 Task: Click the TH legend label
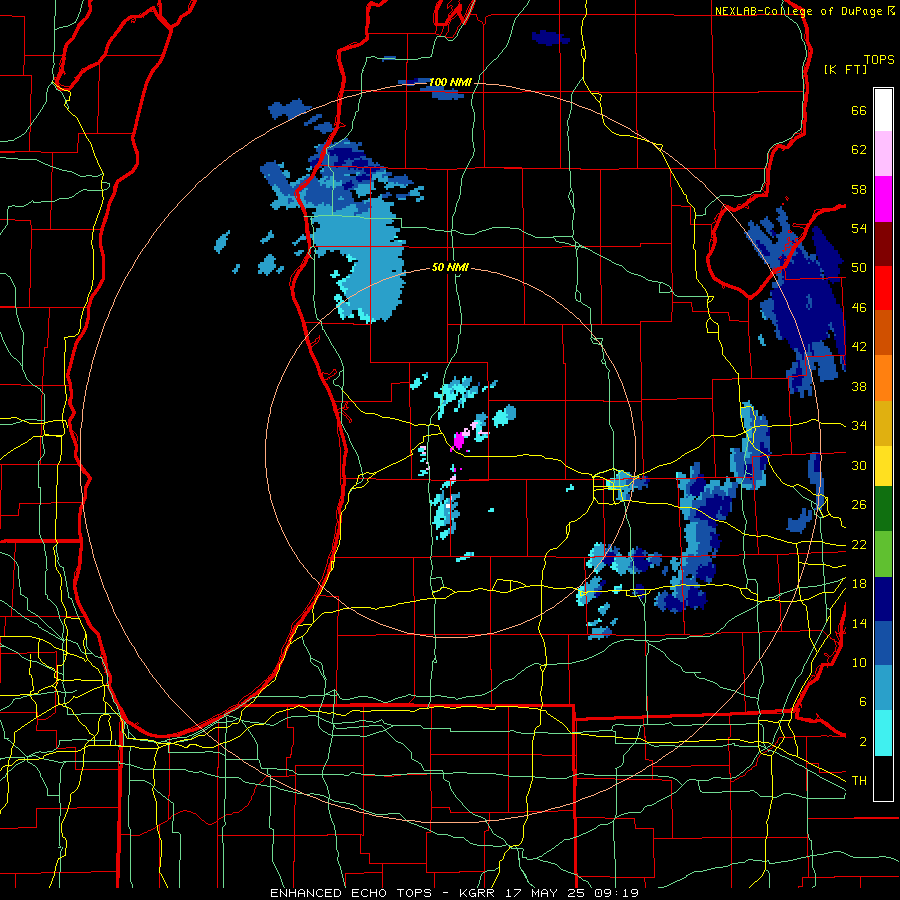(859, 781)
